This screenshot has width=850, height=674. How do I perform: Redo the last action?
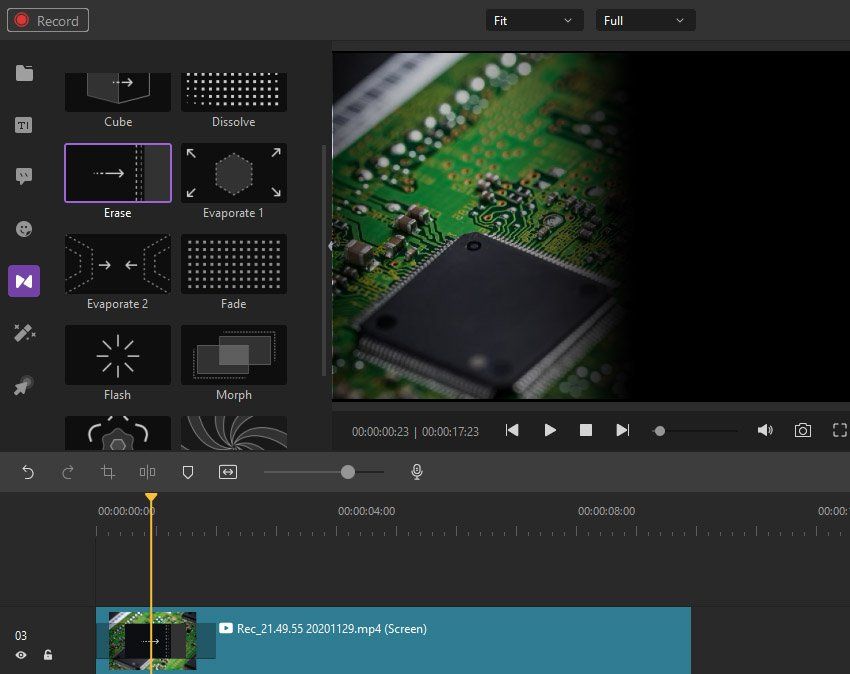coord(68,472)
